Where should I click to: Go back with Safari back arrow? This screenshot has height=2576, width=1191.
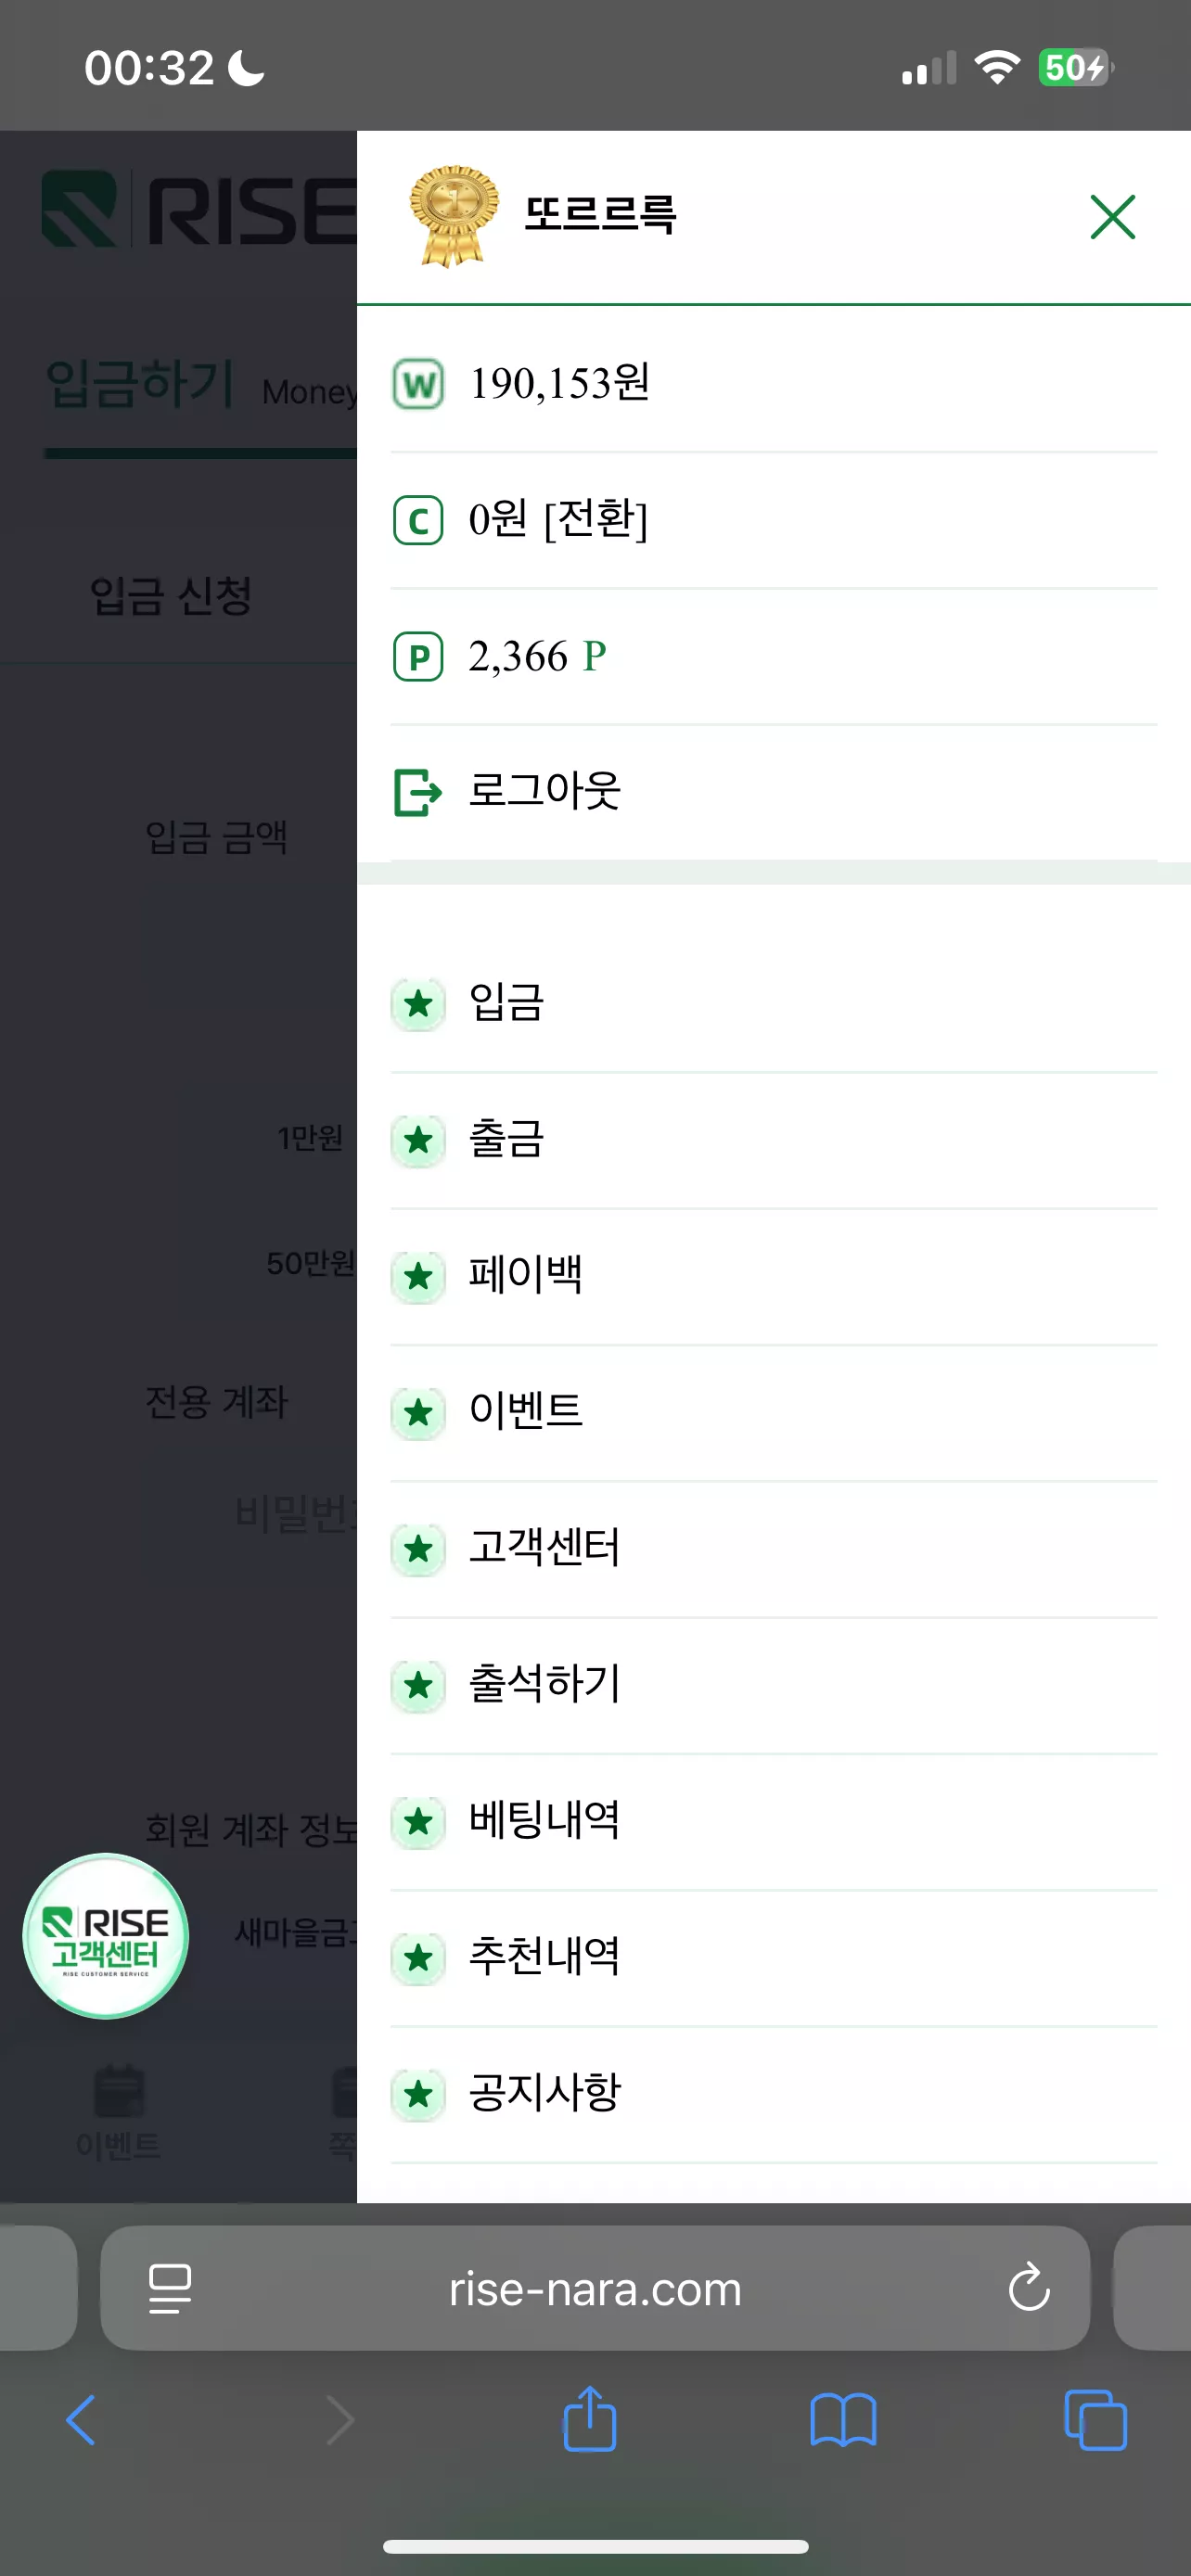(x=81, y=2420)
